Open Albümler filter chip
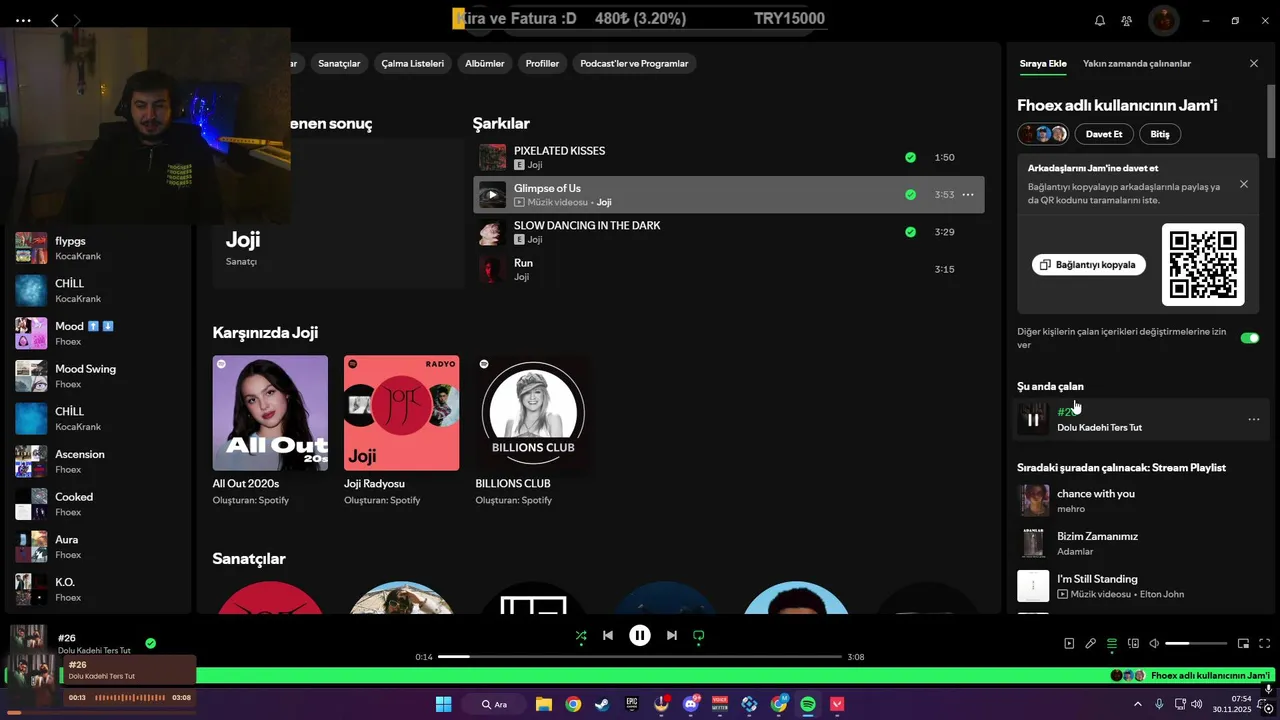Screen dimensions: 1280x720 pyautogui.click(x=485, y=63)
